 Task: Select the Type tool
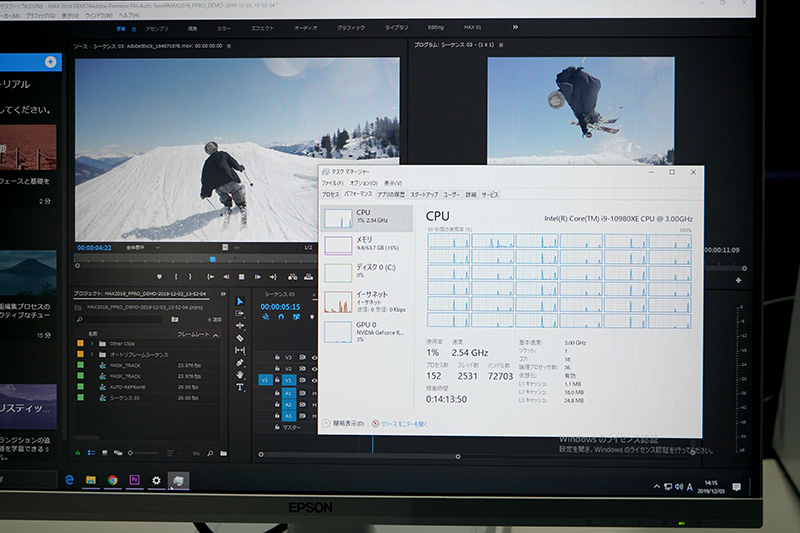coord(240,387)
